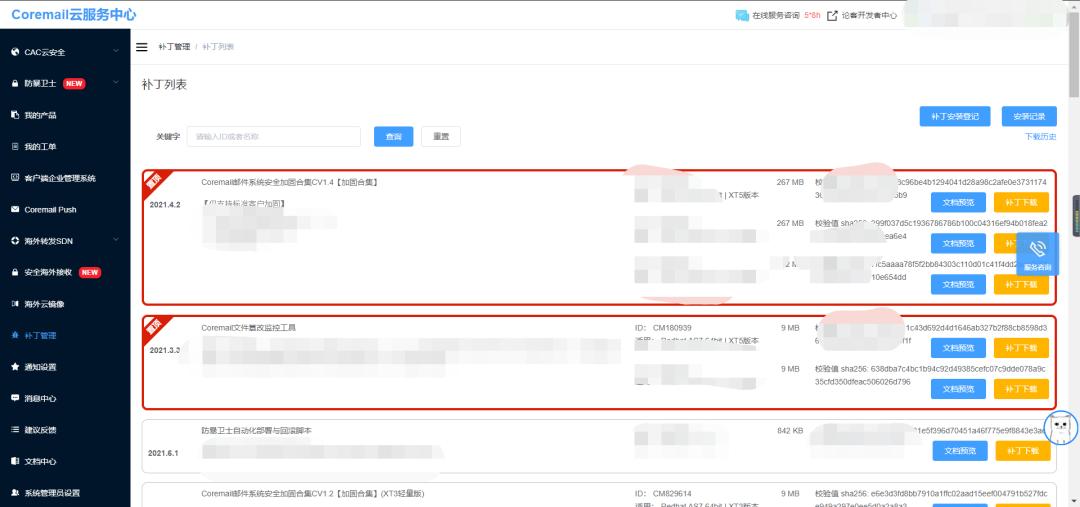This screenshot has width=1080, height=507.
Task: Click the 安装记录 button
Action: 1029,116
